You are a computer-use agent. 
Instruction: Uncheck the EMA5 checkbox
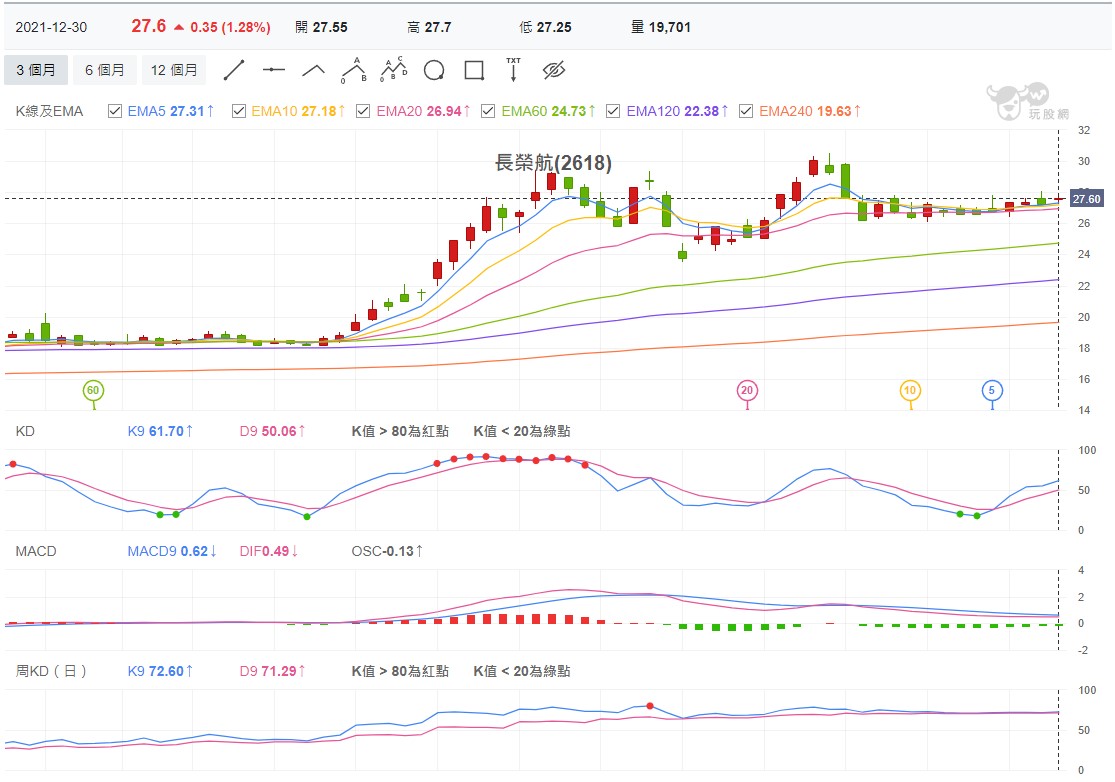click(114, 111)
